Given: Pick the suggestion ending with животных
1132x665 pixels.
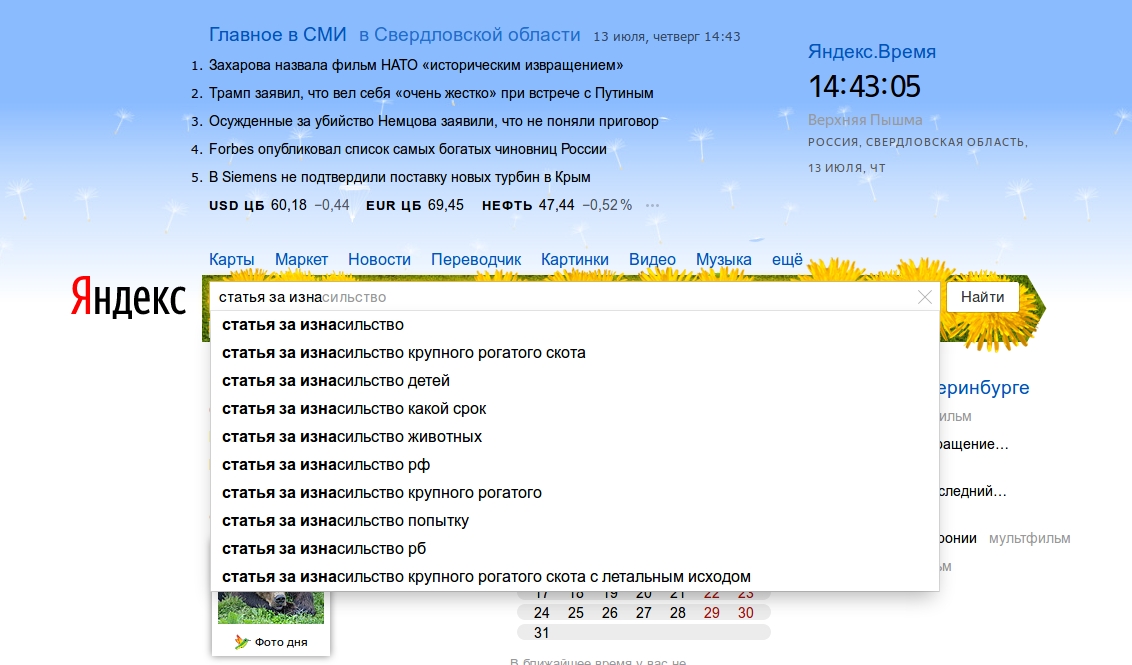Looking at the screenshot, I should point(575,437).
